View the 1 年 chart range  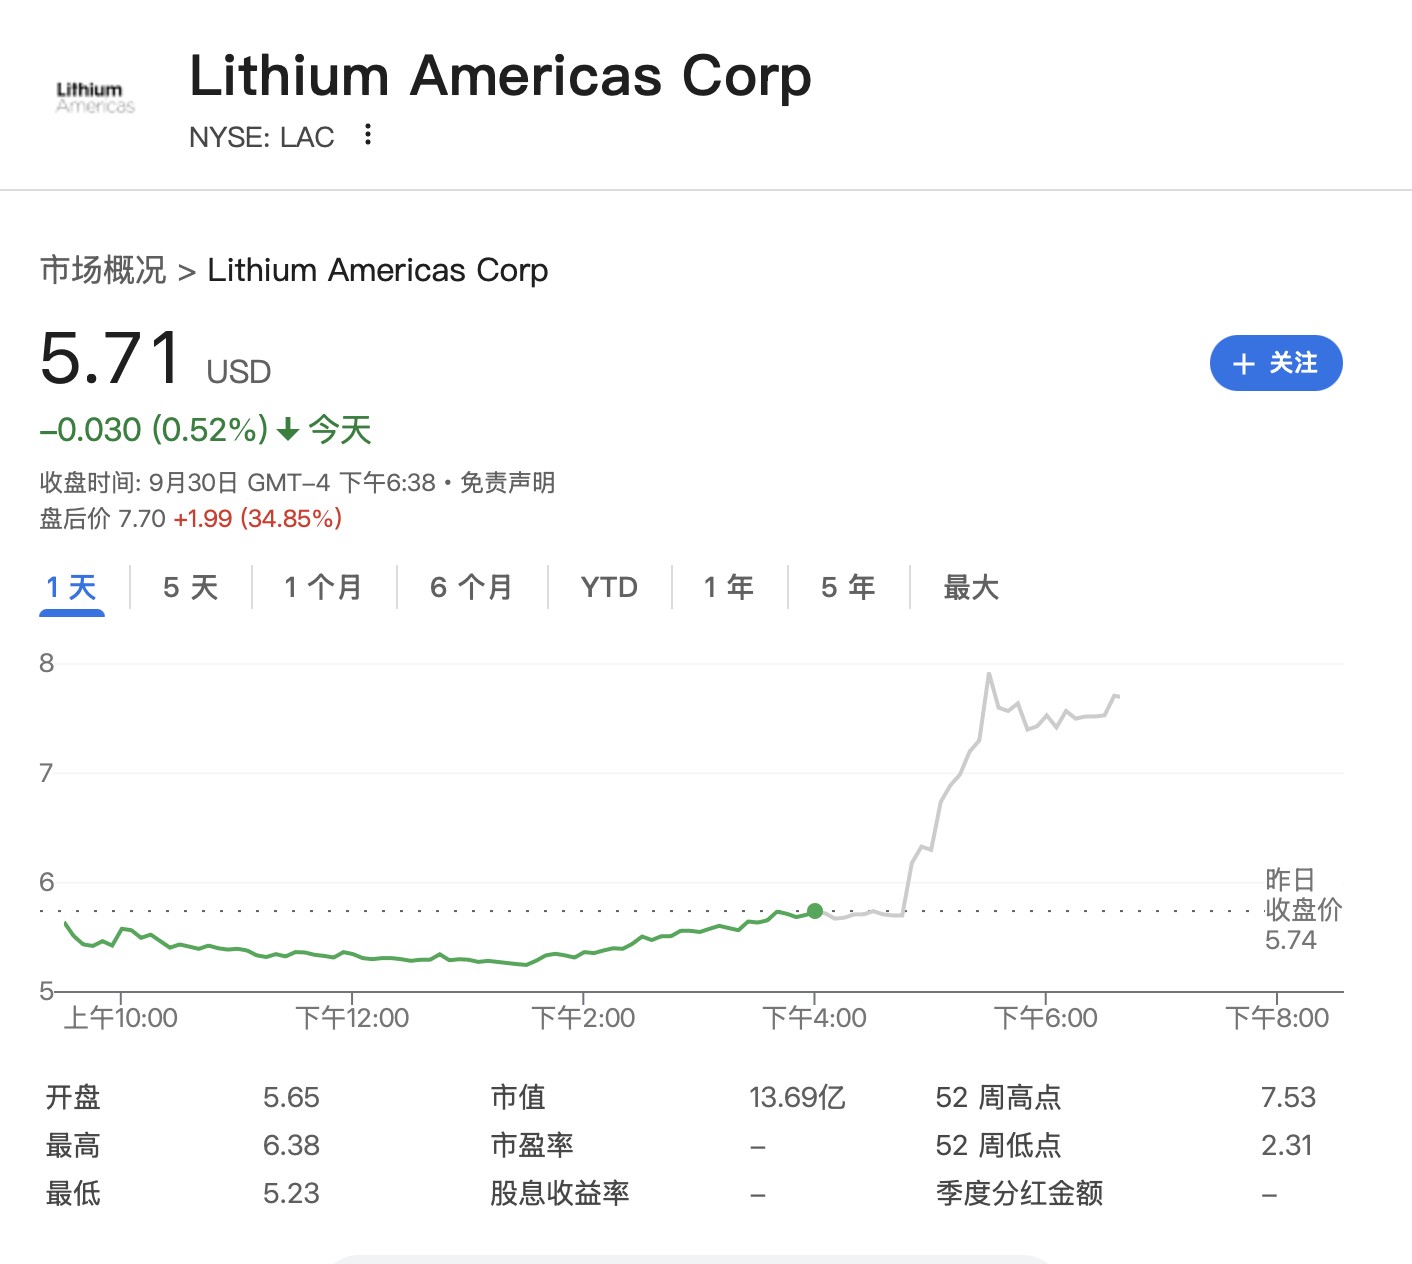(729, 587)
